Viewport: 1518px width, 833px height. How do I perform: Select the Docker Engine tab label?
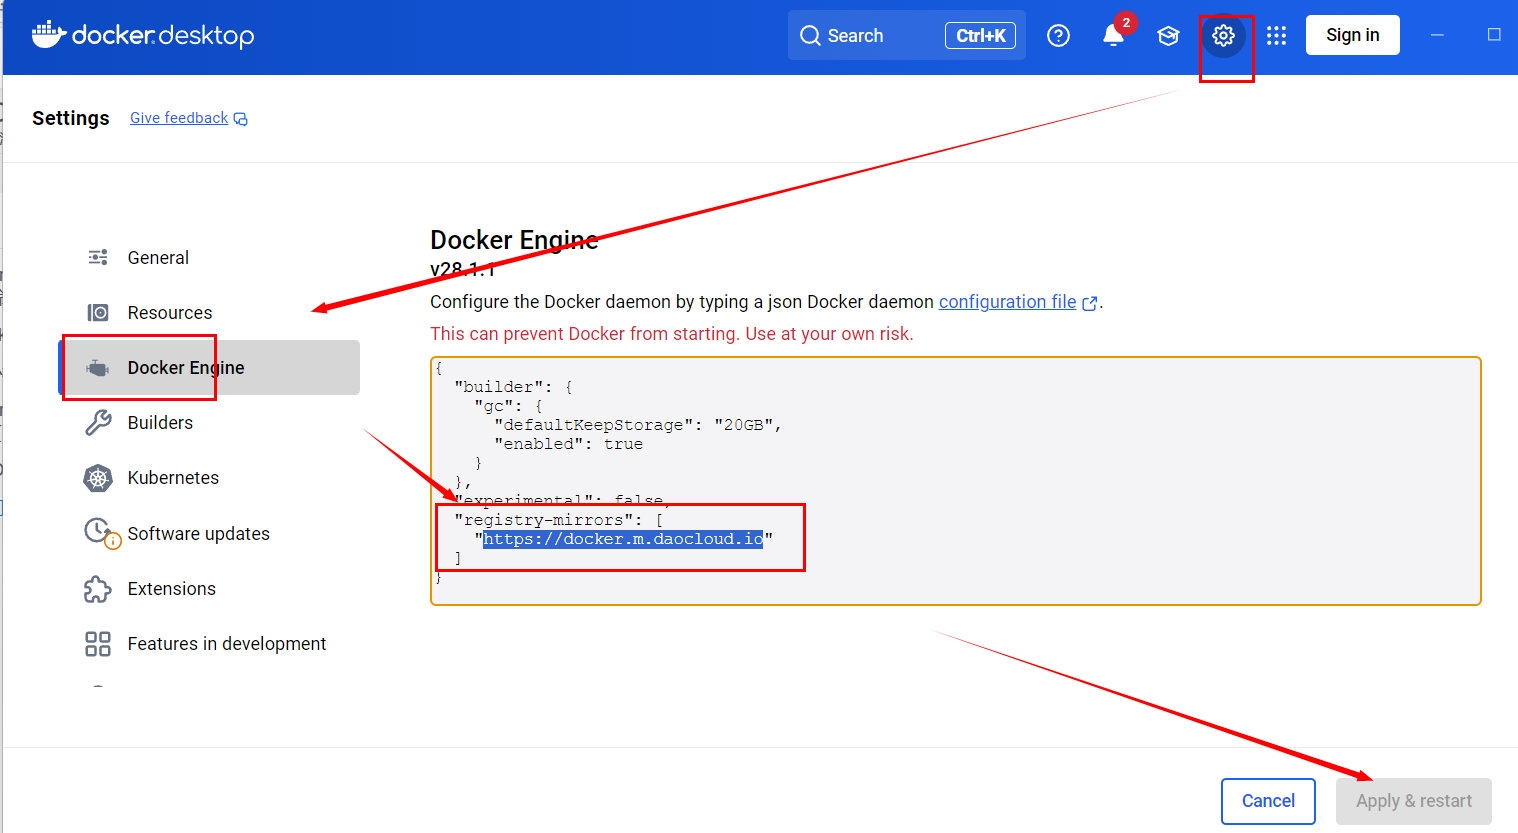click(x=186, y=367)
